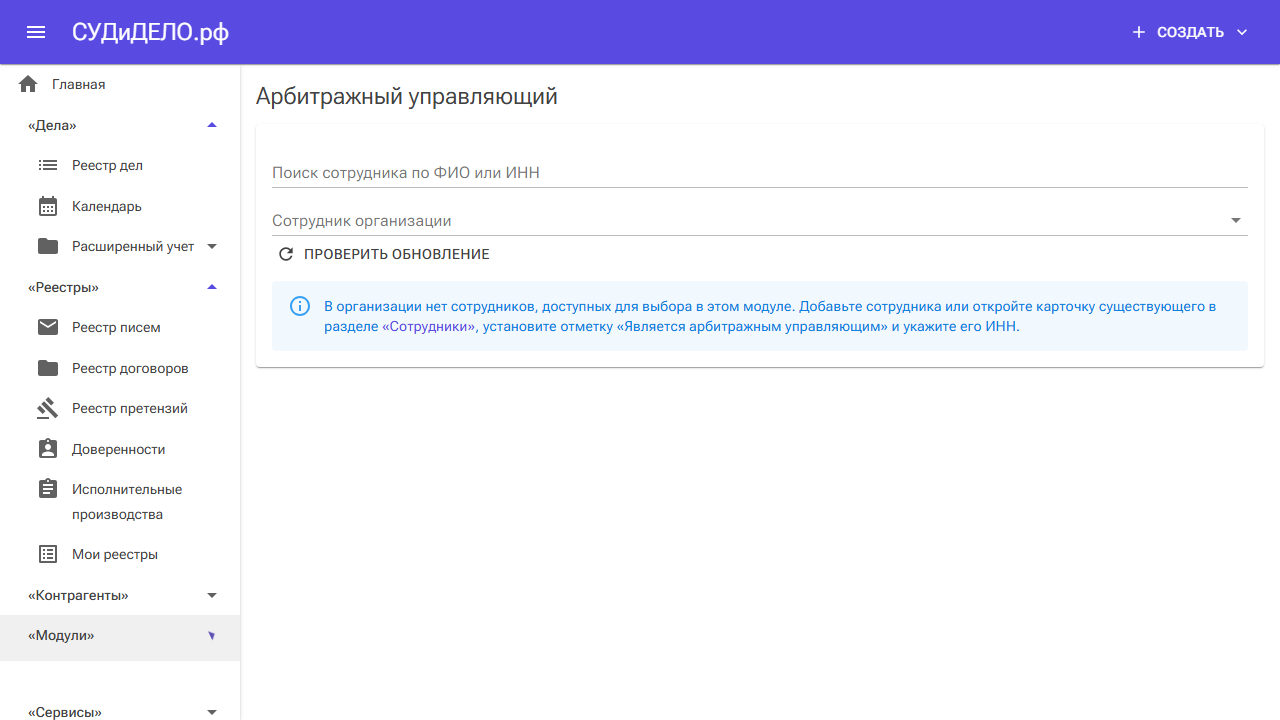This screenshot has width=1280, height=720.
Task: Click the home icon beside Главная
Action: [28, 84]
